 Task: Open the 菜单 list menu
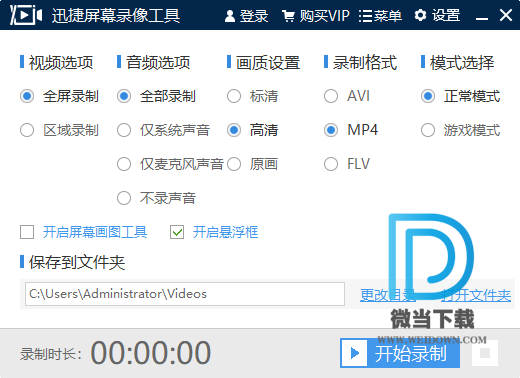click(x=380, y=16)
